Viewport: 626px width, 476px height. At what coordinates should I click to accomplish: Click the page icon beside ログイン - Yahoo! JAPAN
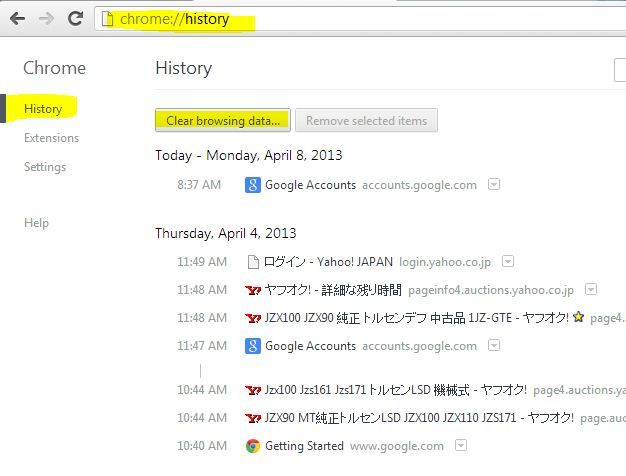tap(253, 262)
